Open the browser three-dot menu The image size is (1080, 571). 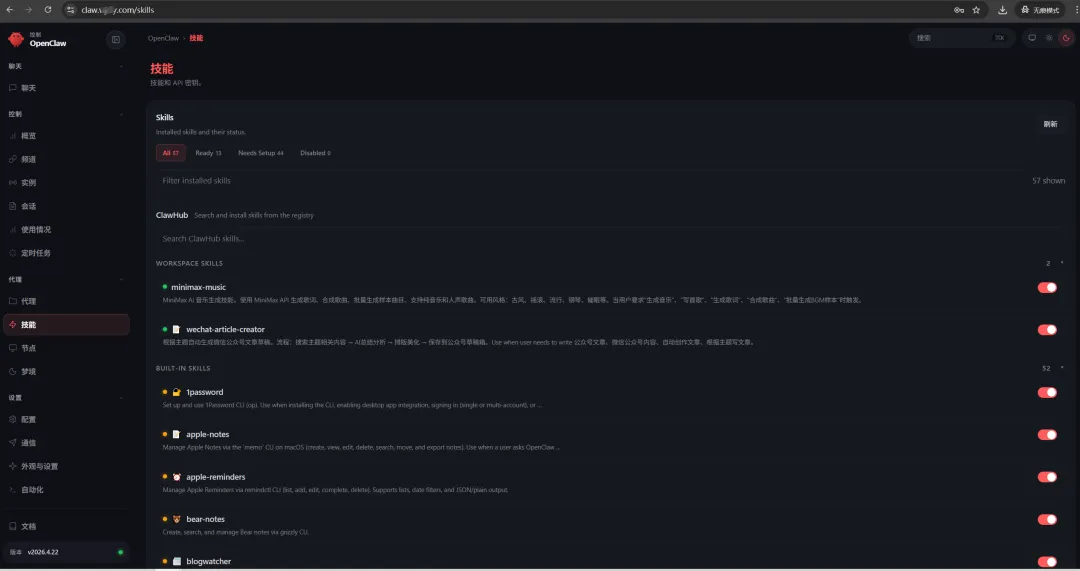(x=1075, y=10)
